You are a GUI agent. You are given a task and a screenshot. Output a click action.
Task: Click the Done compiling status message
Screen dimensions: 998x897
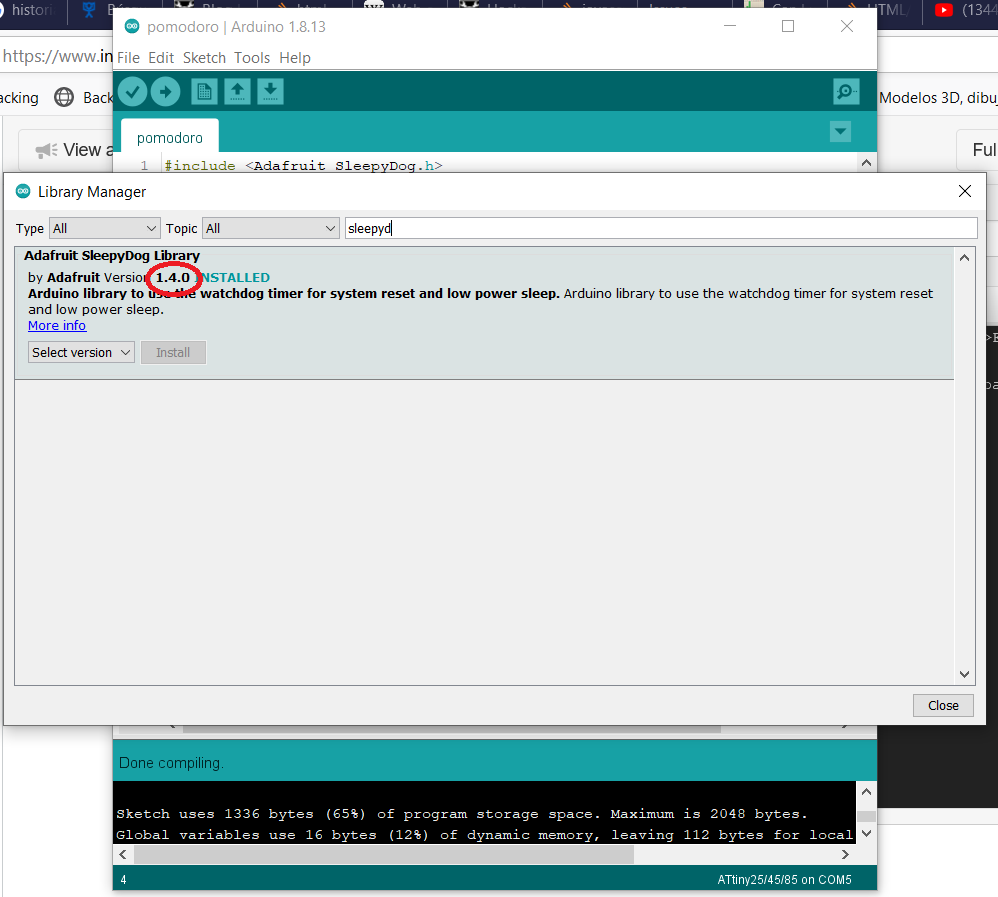tap(171, 763)
